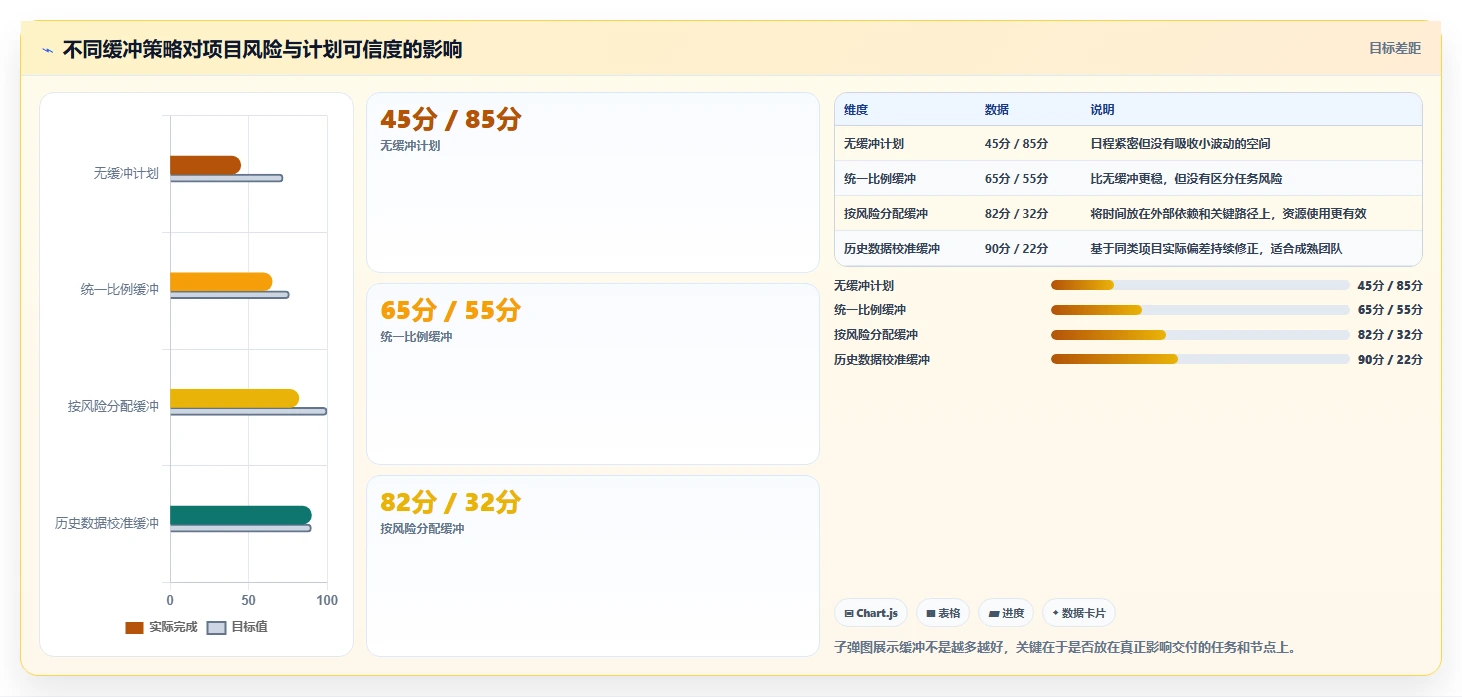Click description starting 将时间放在外部依赖
The image size is (1462, 697).
click(x=1228, y=214)
